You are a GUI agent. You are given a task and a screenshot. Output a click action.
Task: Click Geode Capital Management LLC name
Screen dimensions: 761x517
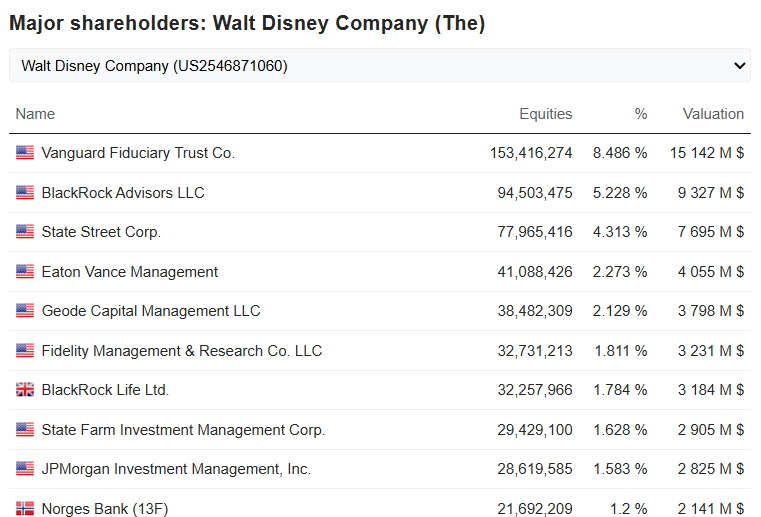point(151,311)
